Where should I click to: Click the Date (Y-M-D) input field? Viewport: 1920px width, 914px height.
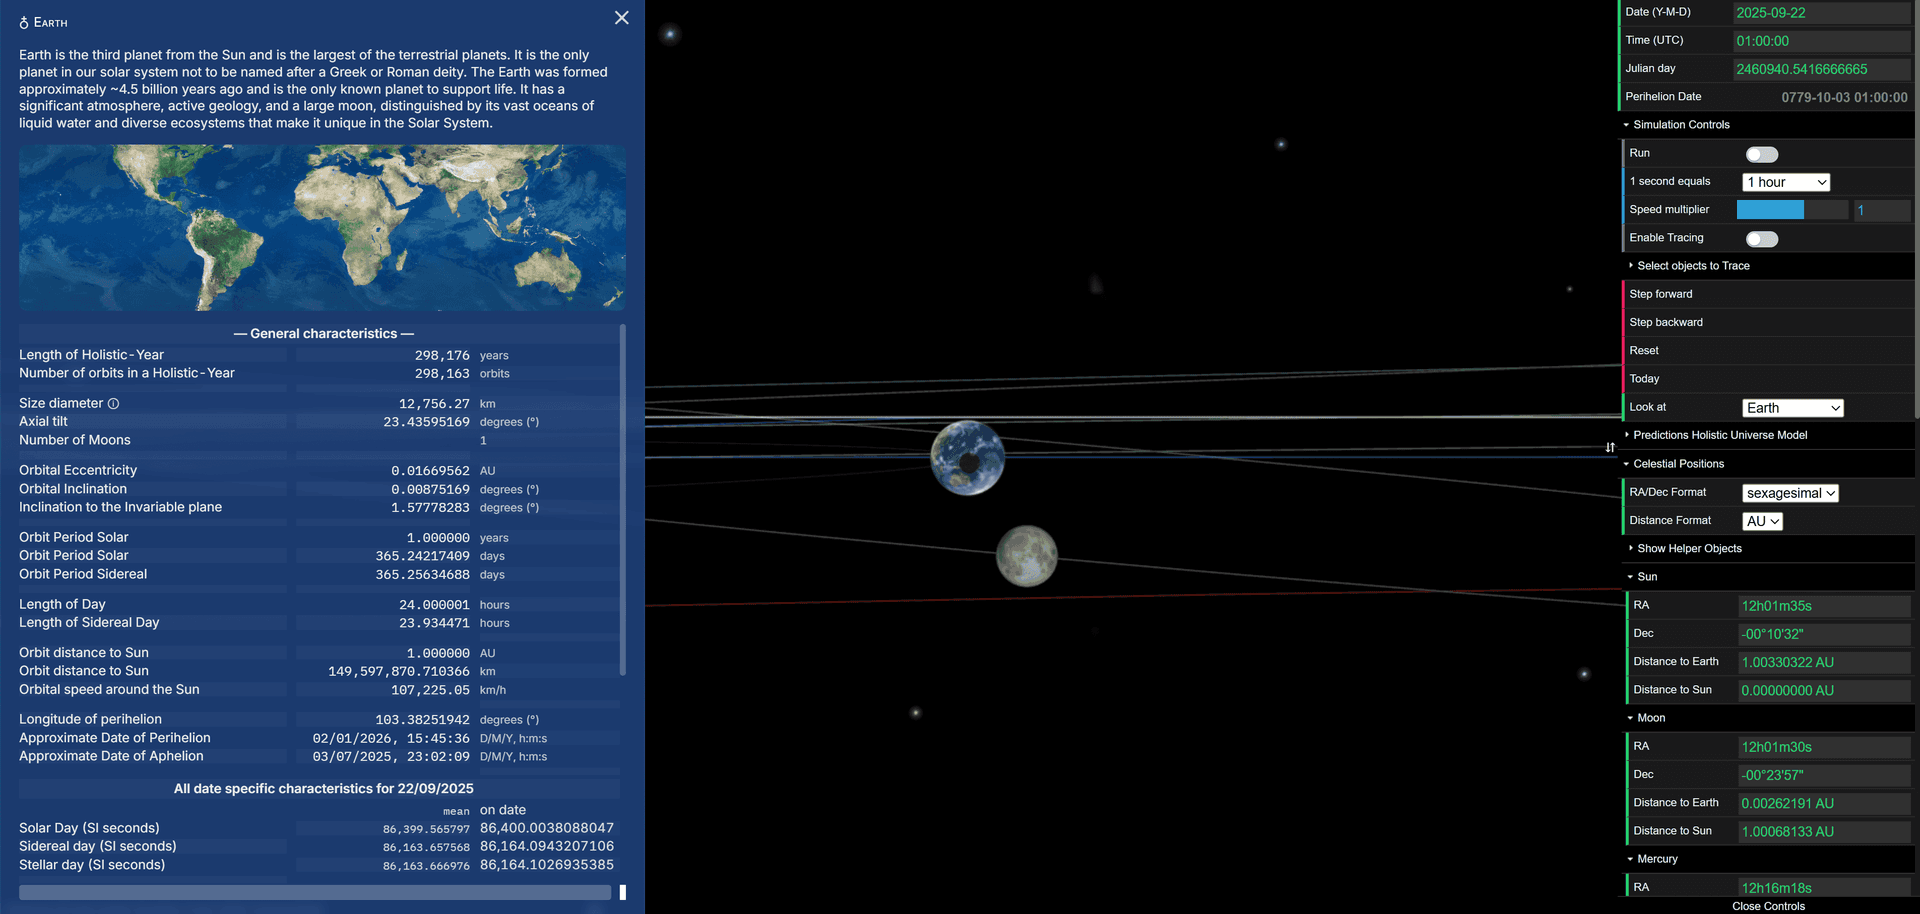point(1821,13)
